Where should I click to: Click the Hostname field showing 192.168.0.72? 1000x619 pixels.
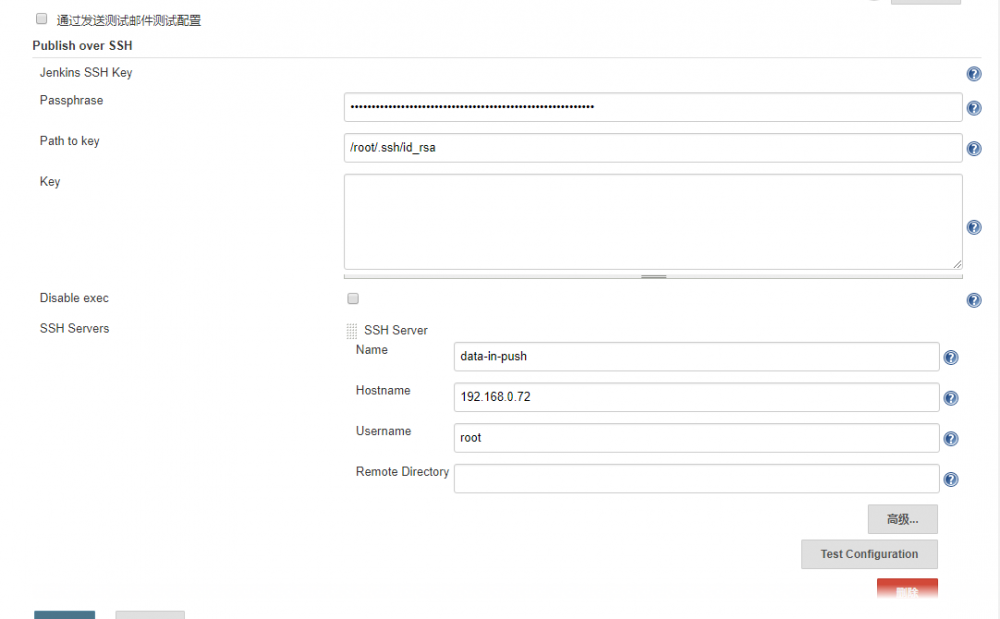pyautogui.click(x=697, y=397)
